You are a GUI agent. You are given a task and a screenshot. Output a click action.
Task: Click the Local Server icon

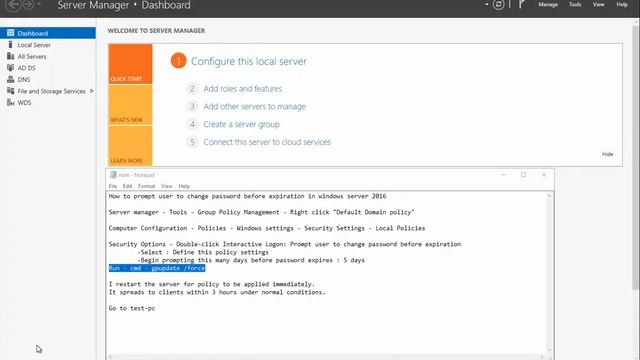pos(11,44)
